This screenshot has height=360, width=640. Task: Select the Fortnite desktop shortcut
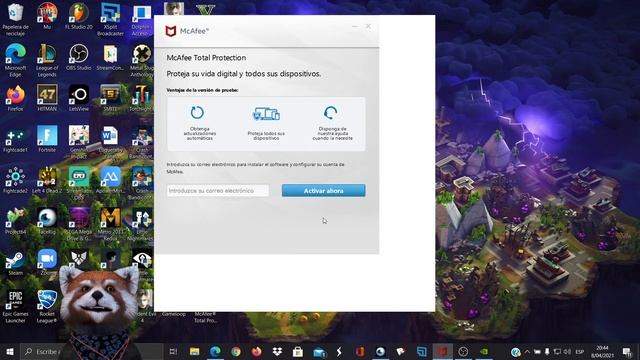(x=47, y=139)
